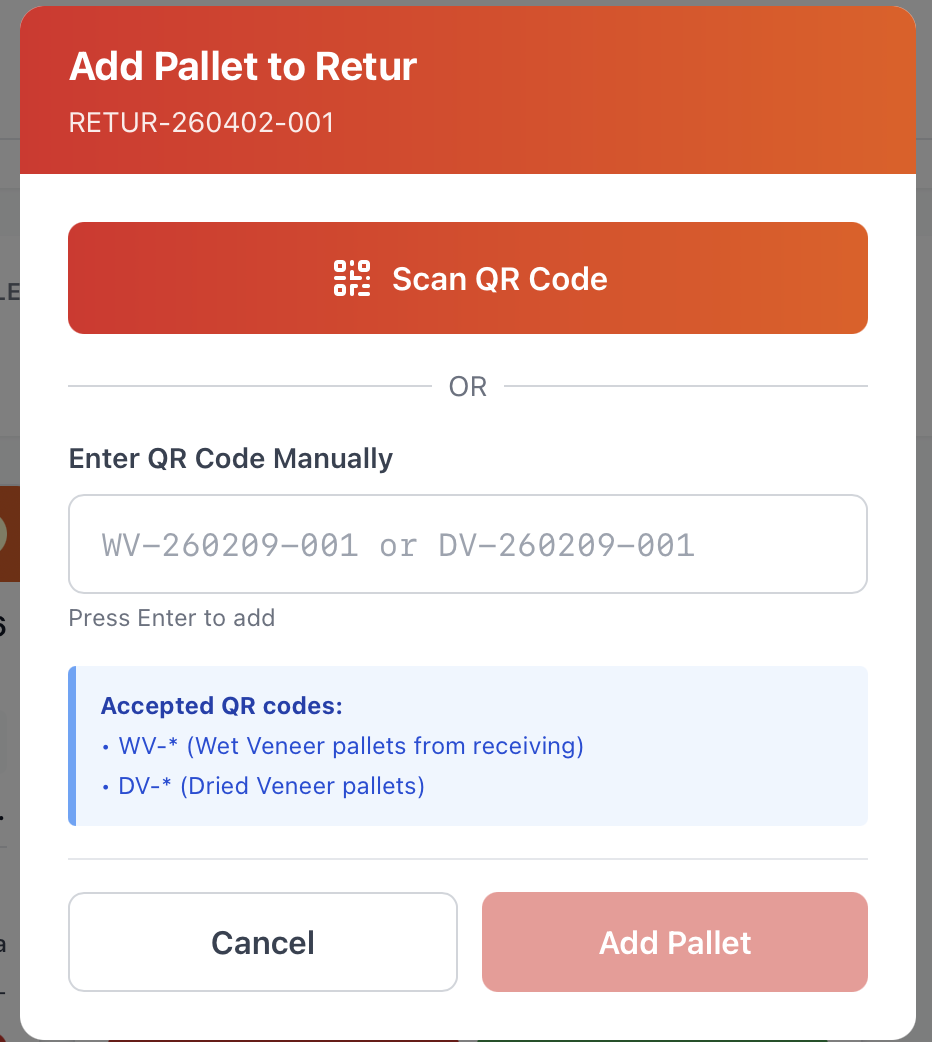Click the "Accepted QR codes:" heading
932x1042 pixels.
[221, 706]
